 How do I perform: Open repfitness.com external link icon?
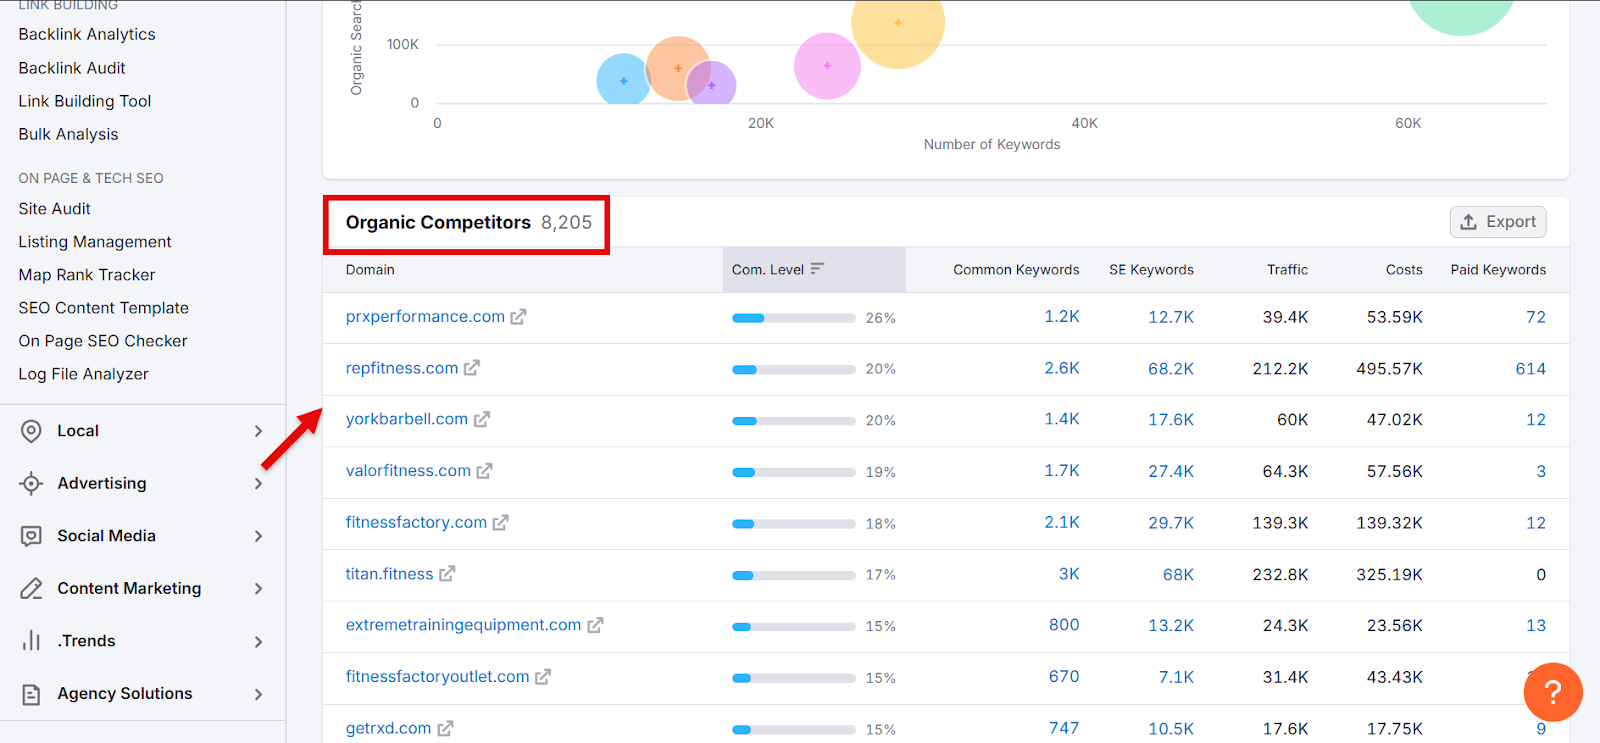coord(471,368)
